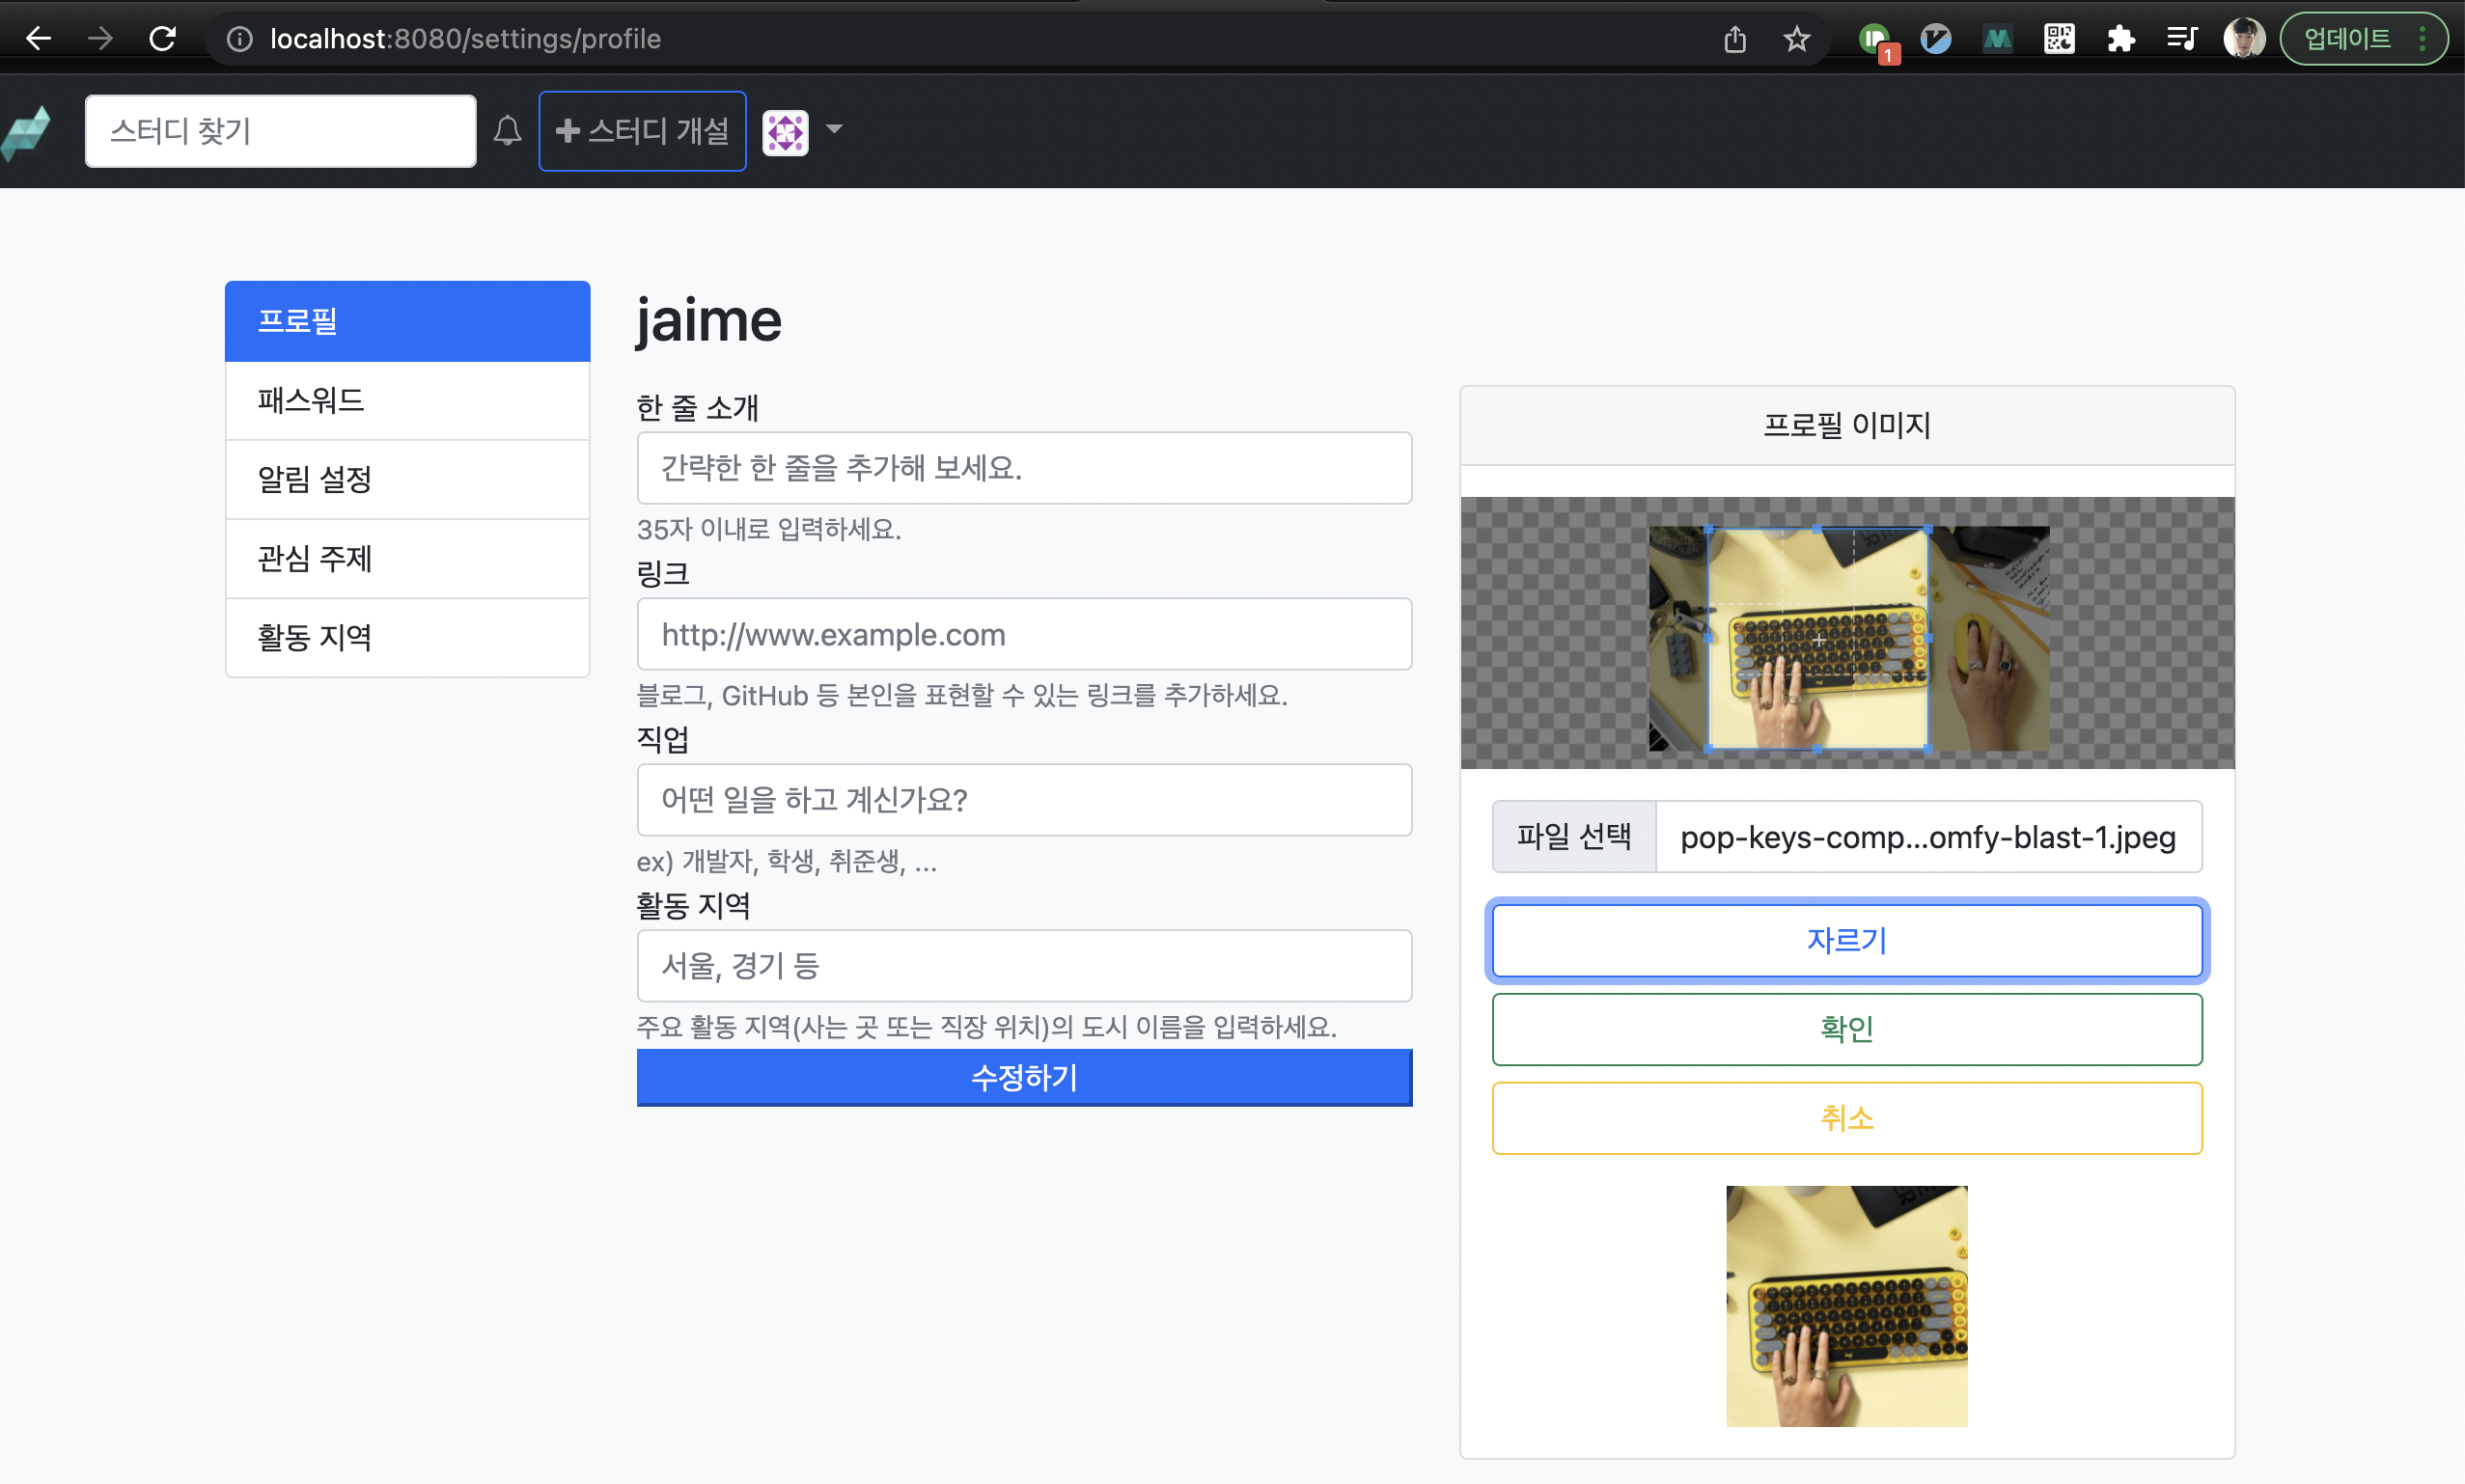Click the browser back arrow
2465x1484 pixels.
pos(38,39)
